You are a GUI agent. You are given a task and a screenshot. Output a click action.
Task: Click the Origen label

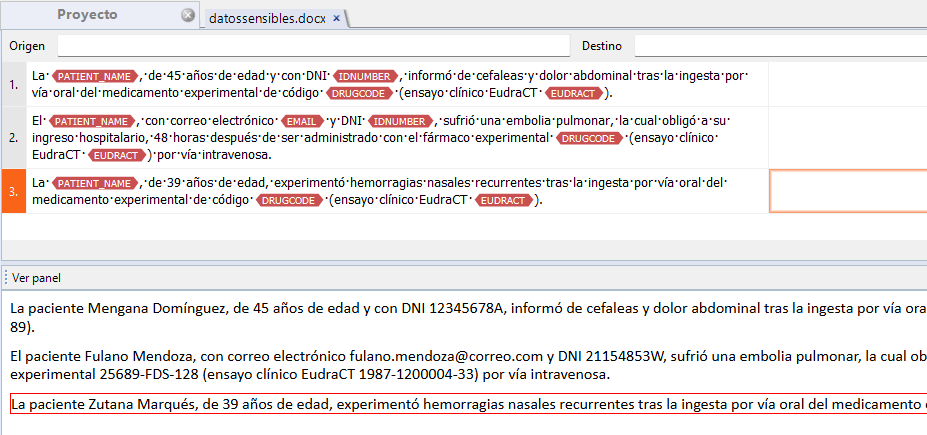[27, 46]
